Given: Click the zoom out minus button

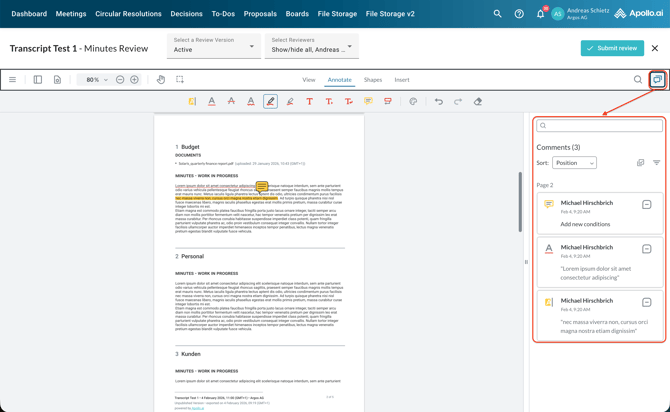Looking at the screenshot, I should click(x=120, y=80).
